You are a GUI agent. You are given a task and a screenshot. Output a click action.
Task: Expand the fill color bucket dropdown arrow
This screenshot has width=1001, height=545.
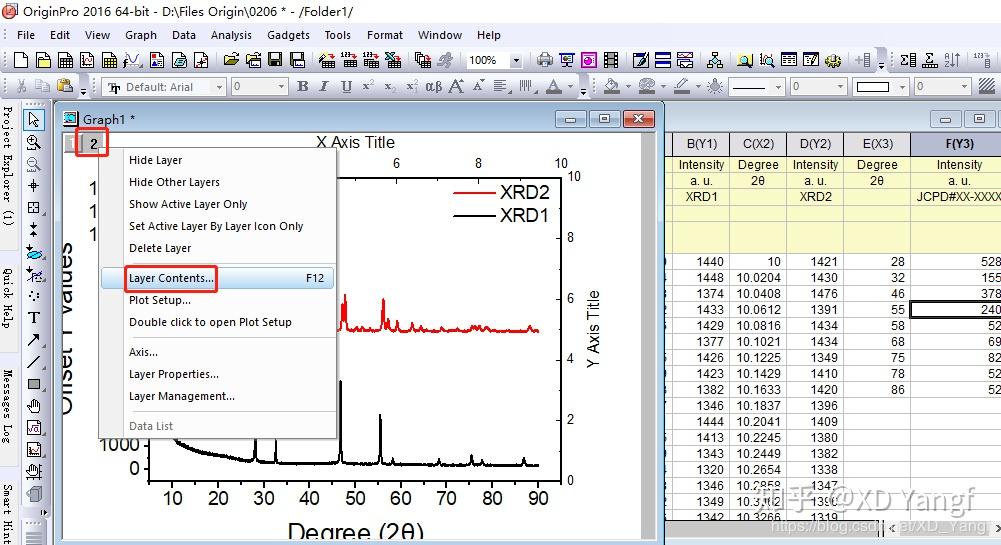pos(628,86)
